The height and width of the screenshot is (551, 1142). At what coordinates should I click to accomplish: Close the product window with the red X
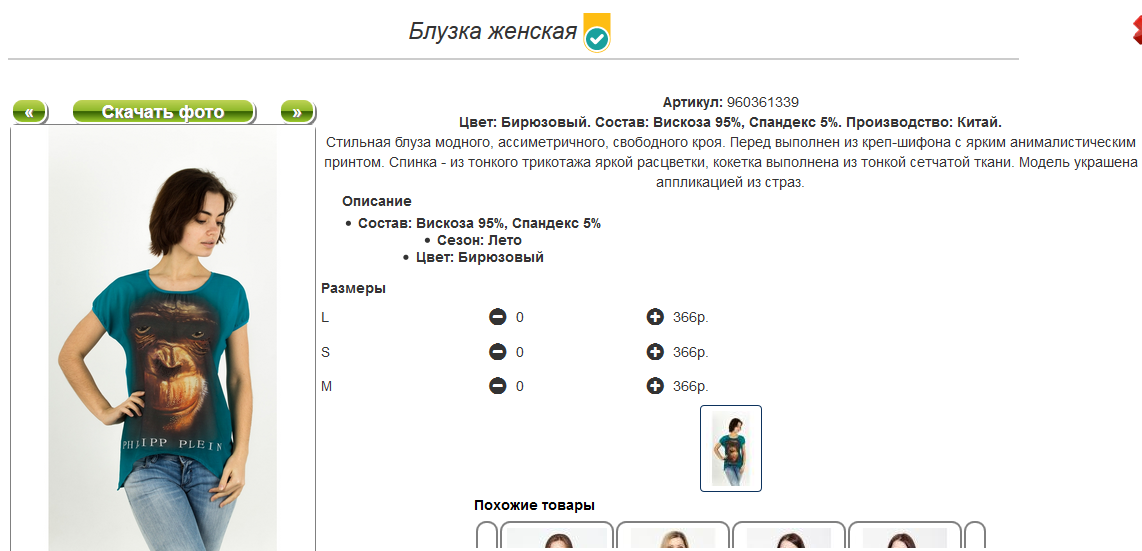1136,32
